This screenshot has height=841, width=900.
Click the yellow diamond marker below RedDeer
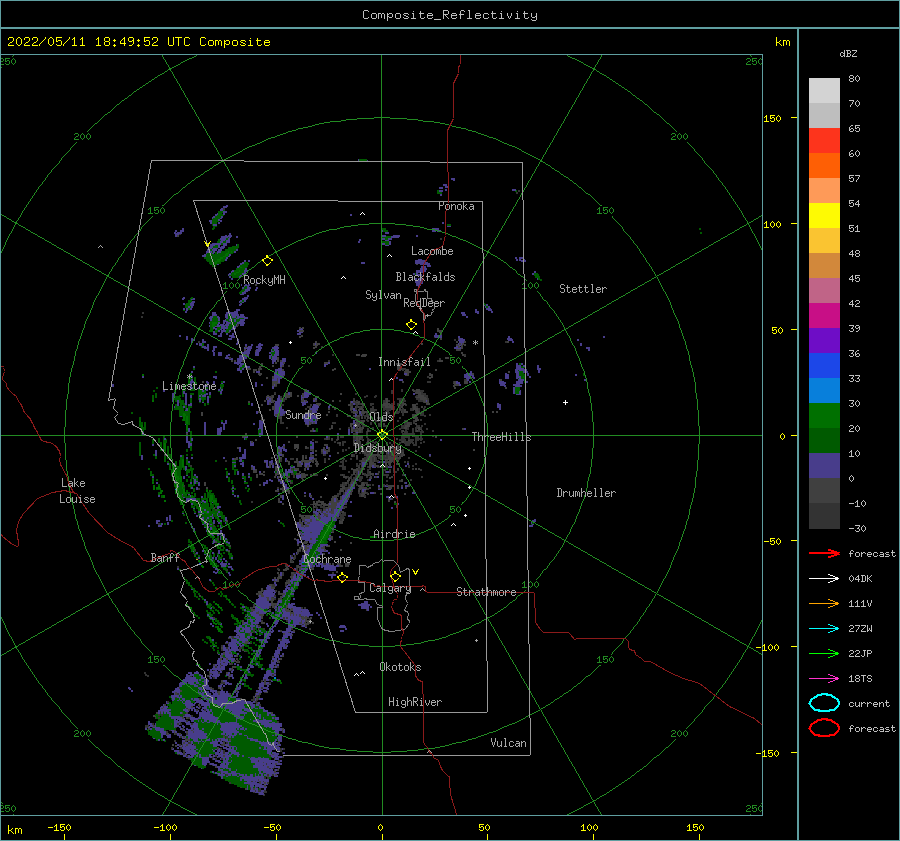point(412,325)
